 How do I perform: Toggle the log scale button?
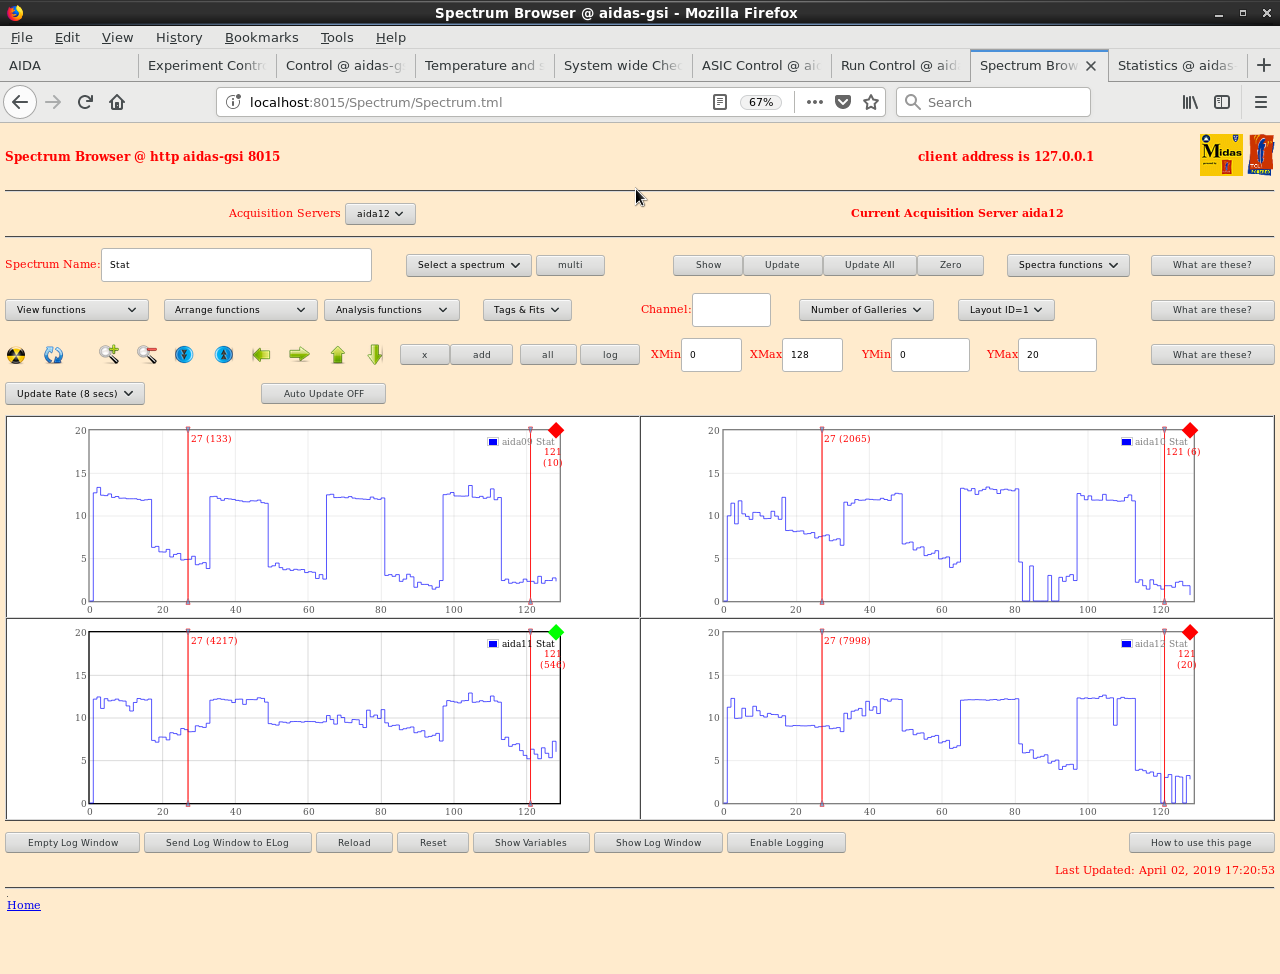pos(610,355)
